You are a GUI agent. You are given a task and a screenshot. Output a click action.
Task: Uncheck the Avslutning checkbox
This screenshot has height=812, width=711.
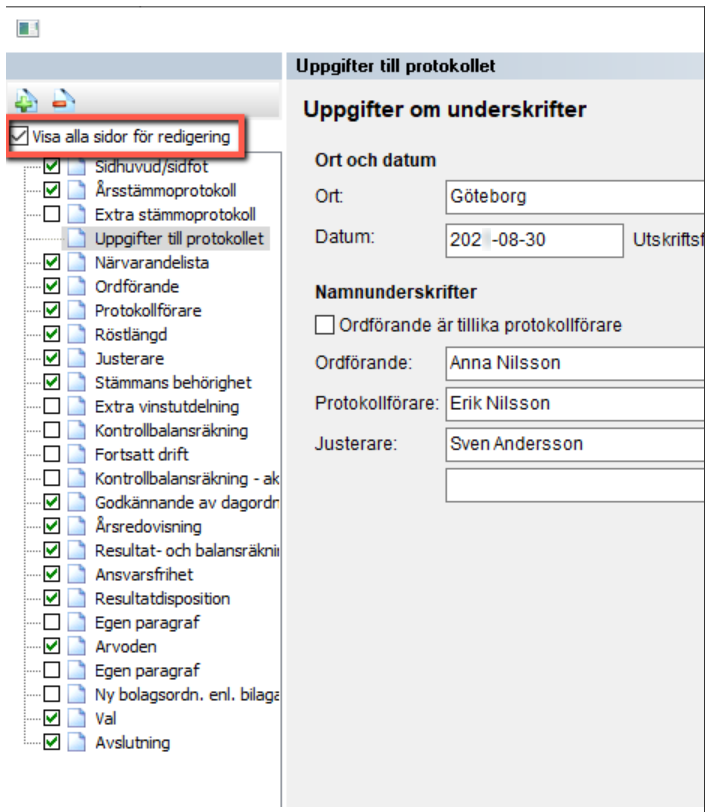click(x=52, y=742)
